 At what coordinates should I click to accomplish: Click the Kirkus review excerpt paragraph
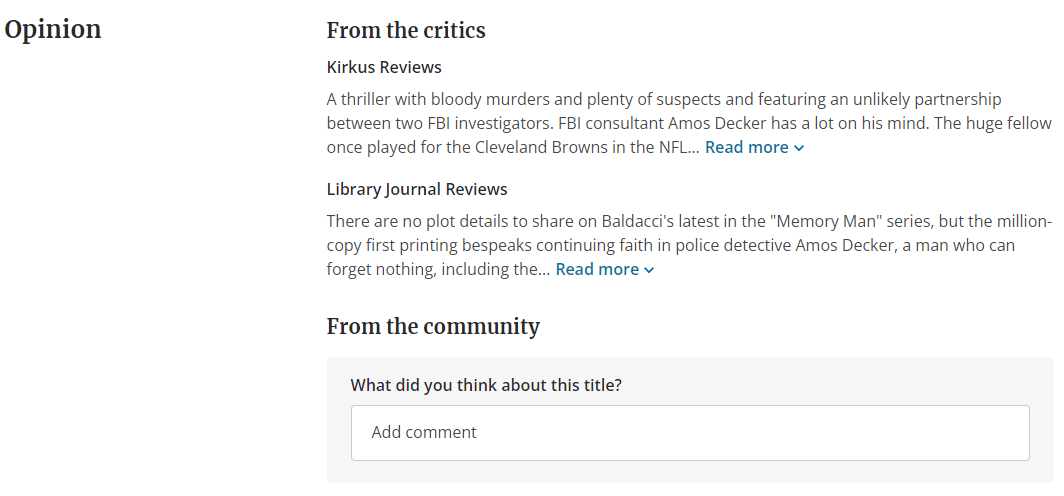point(689,123)
